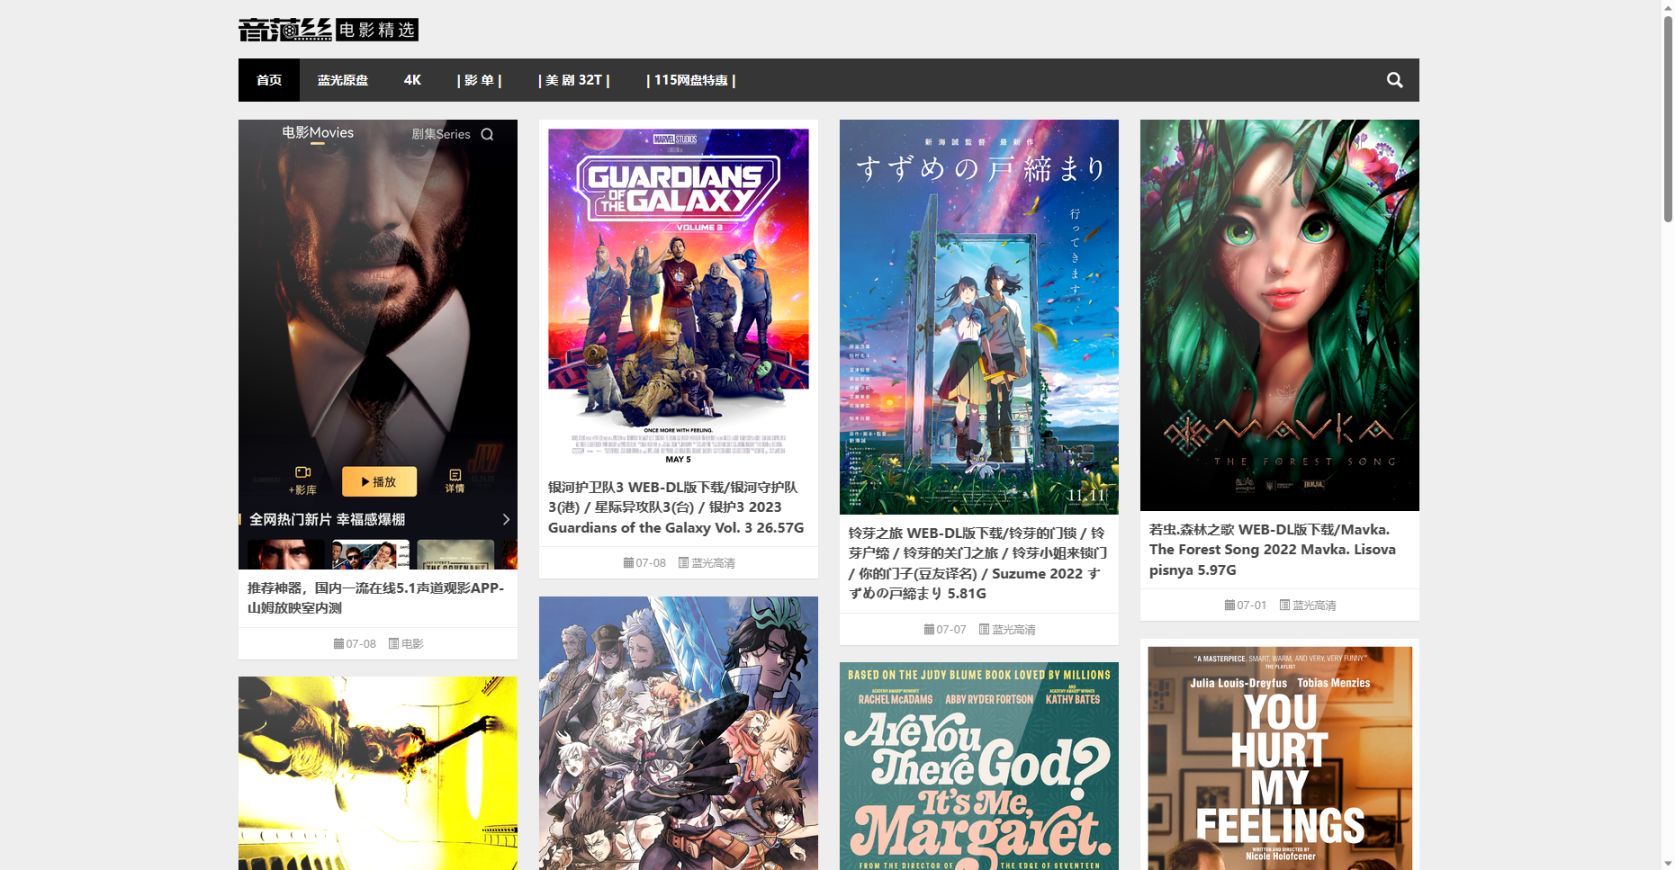The height and width of the screenshot is (870, 1675).
Task: Click the calendar icon on the 森林之歌 card
Action: pos(1230,605)
